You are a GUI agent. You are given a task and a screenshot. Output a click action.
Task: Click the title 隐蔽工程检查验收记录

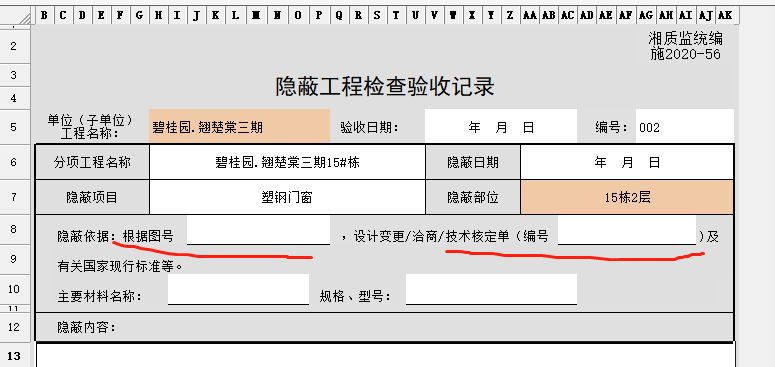pyautogui.click(x=385, y=87)
